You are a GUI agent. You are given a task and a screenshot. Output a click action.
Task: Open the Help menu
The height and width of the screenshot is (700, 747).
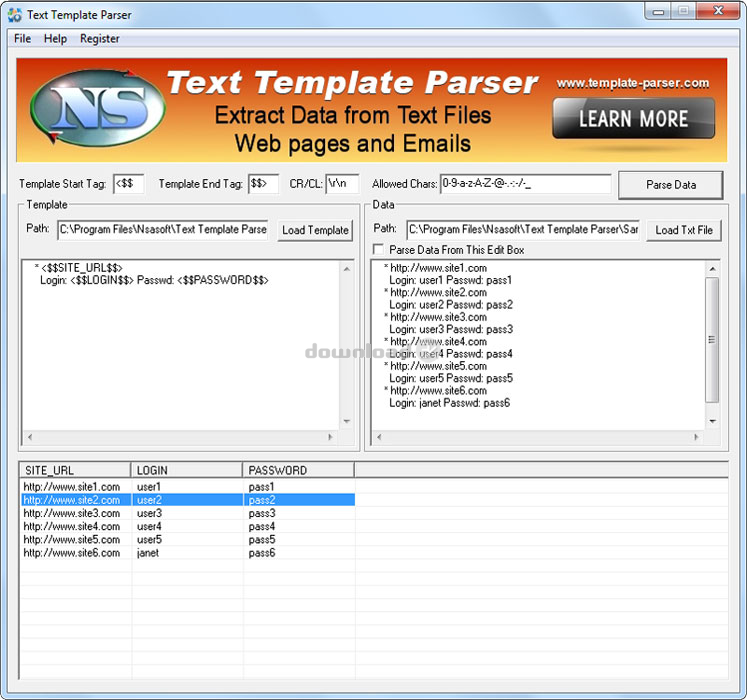click(x=55, y=38)
